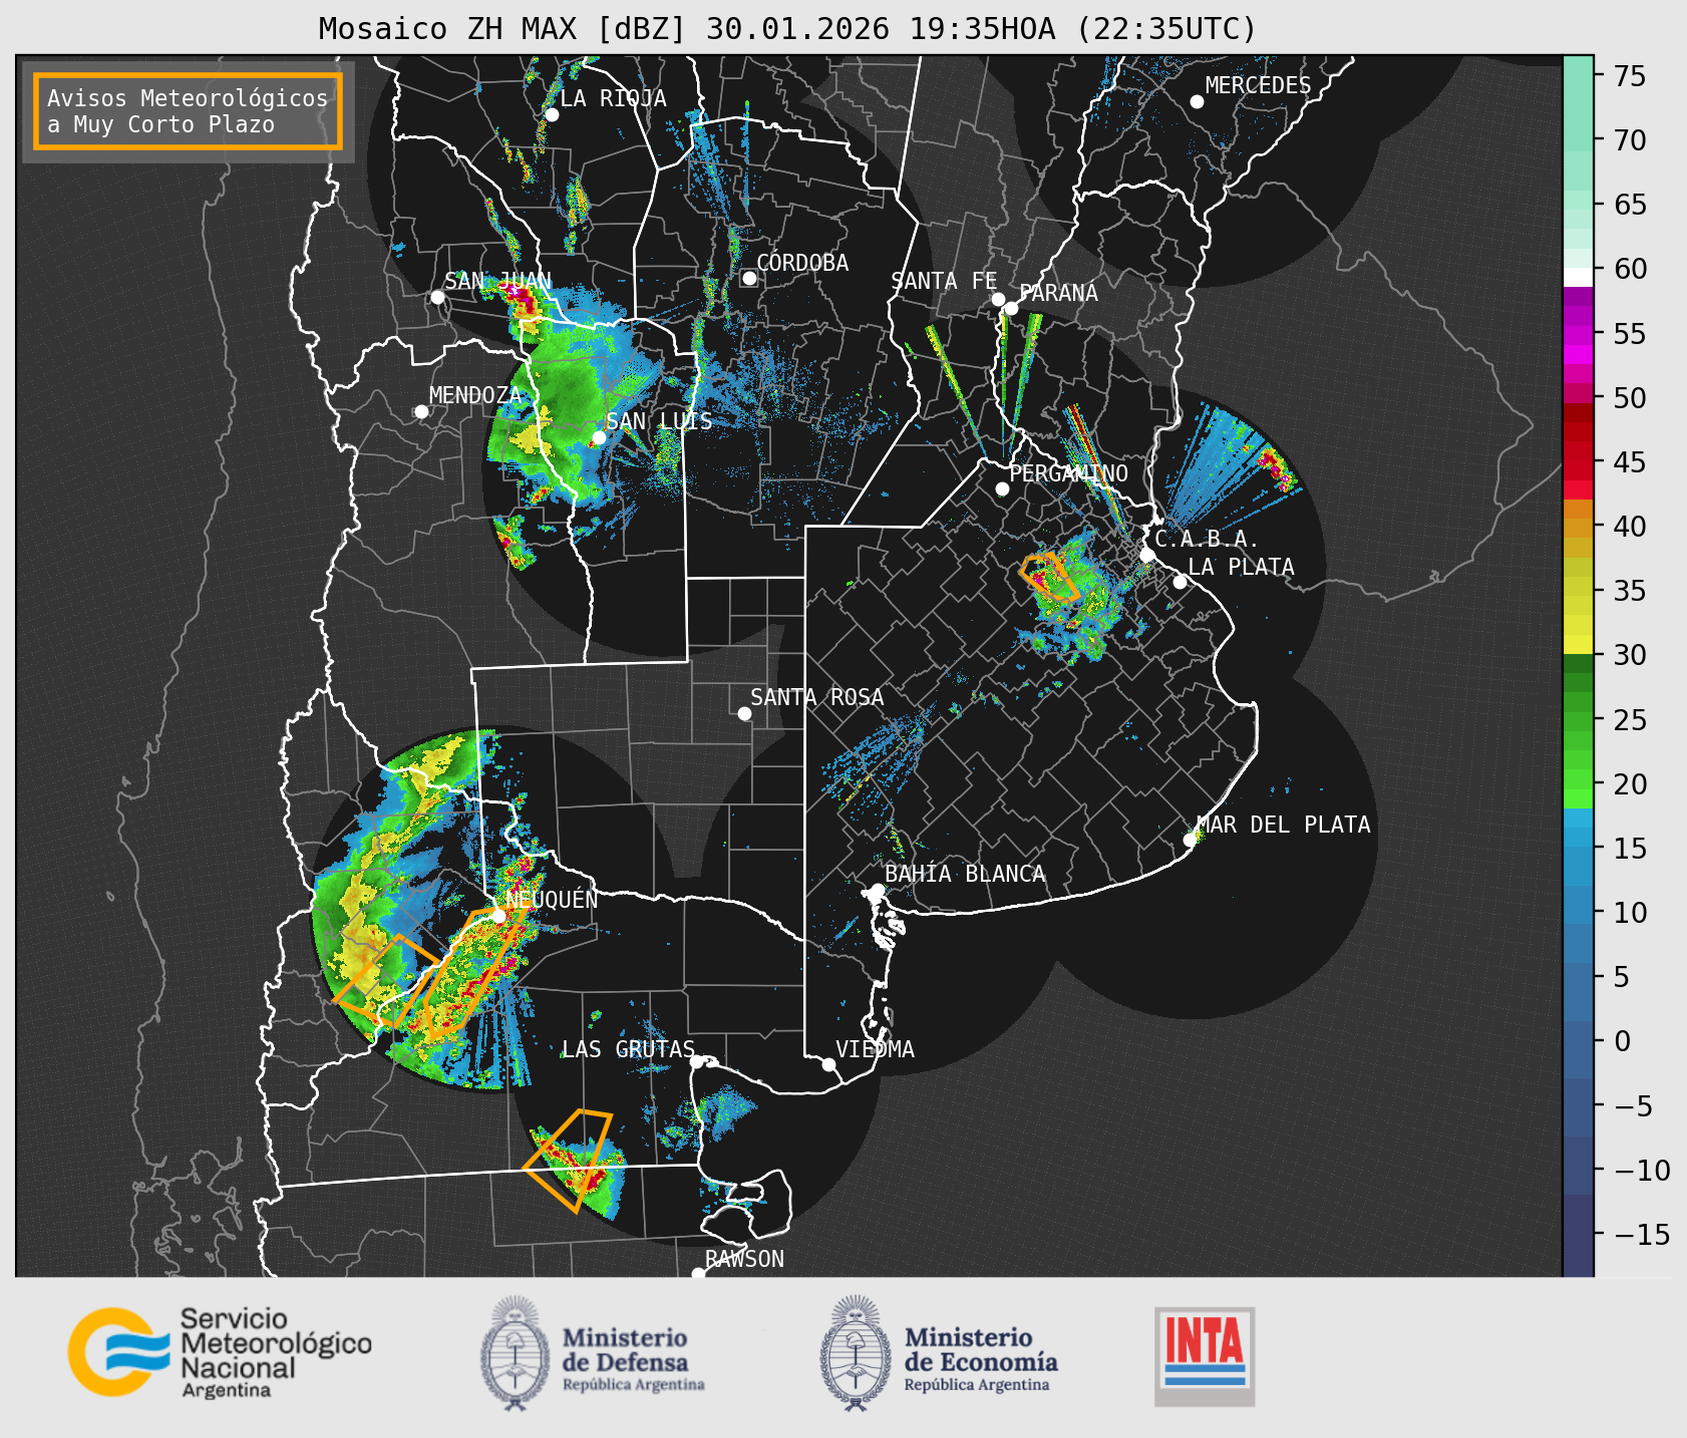This screenshot has height=1438, width=1687.
Task: Select the PERGAMINO city label
Action: click(x=1069, y=473)
